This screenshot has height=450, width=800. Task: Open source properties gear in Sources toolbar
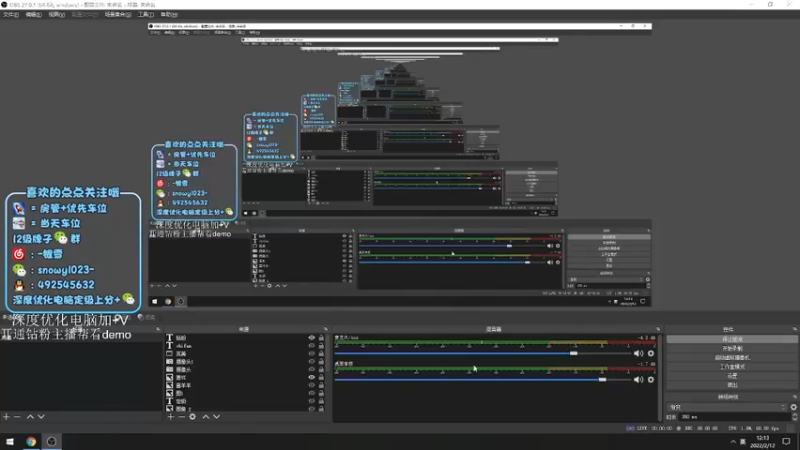coord(192,417)
